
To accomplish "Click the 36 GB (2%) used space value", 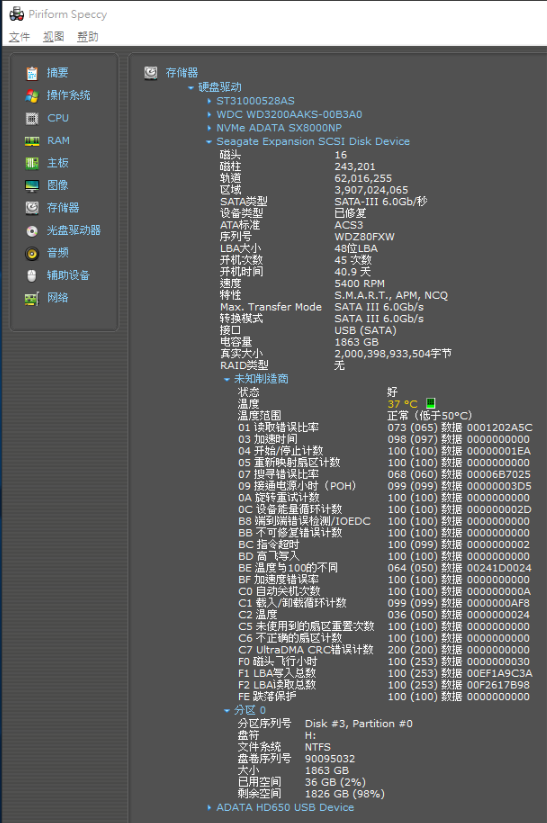I will 335,782.
